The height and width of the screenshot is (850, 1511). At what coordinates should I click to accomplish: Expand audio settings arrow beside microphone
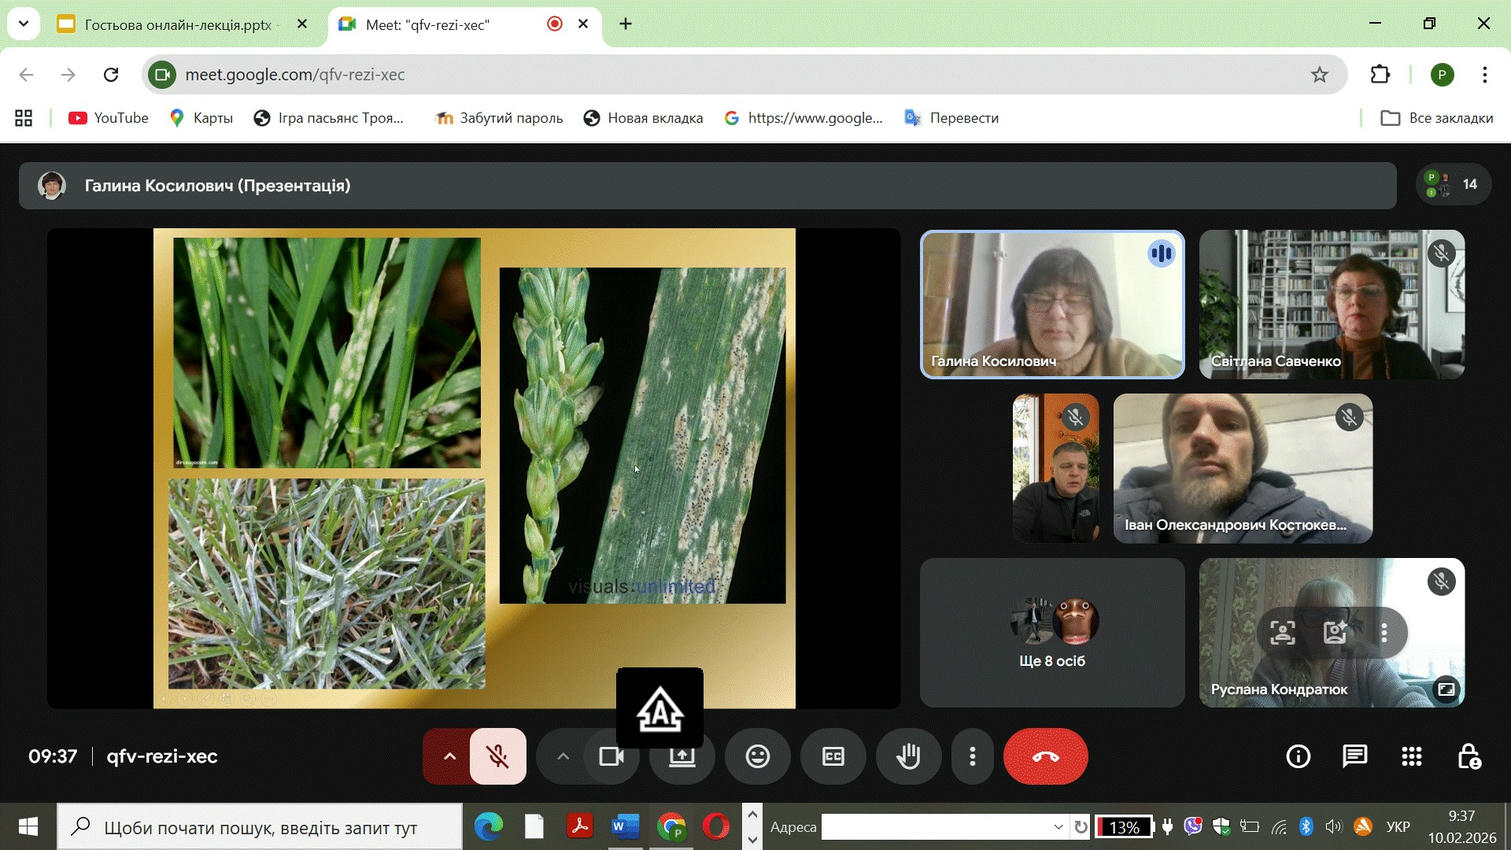[449, 757]
